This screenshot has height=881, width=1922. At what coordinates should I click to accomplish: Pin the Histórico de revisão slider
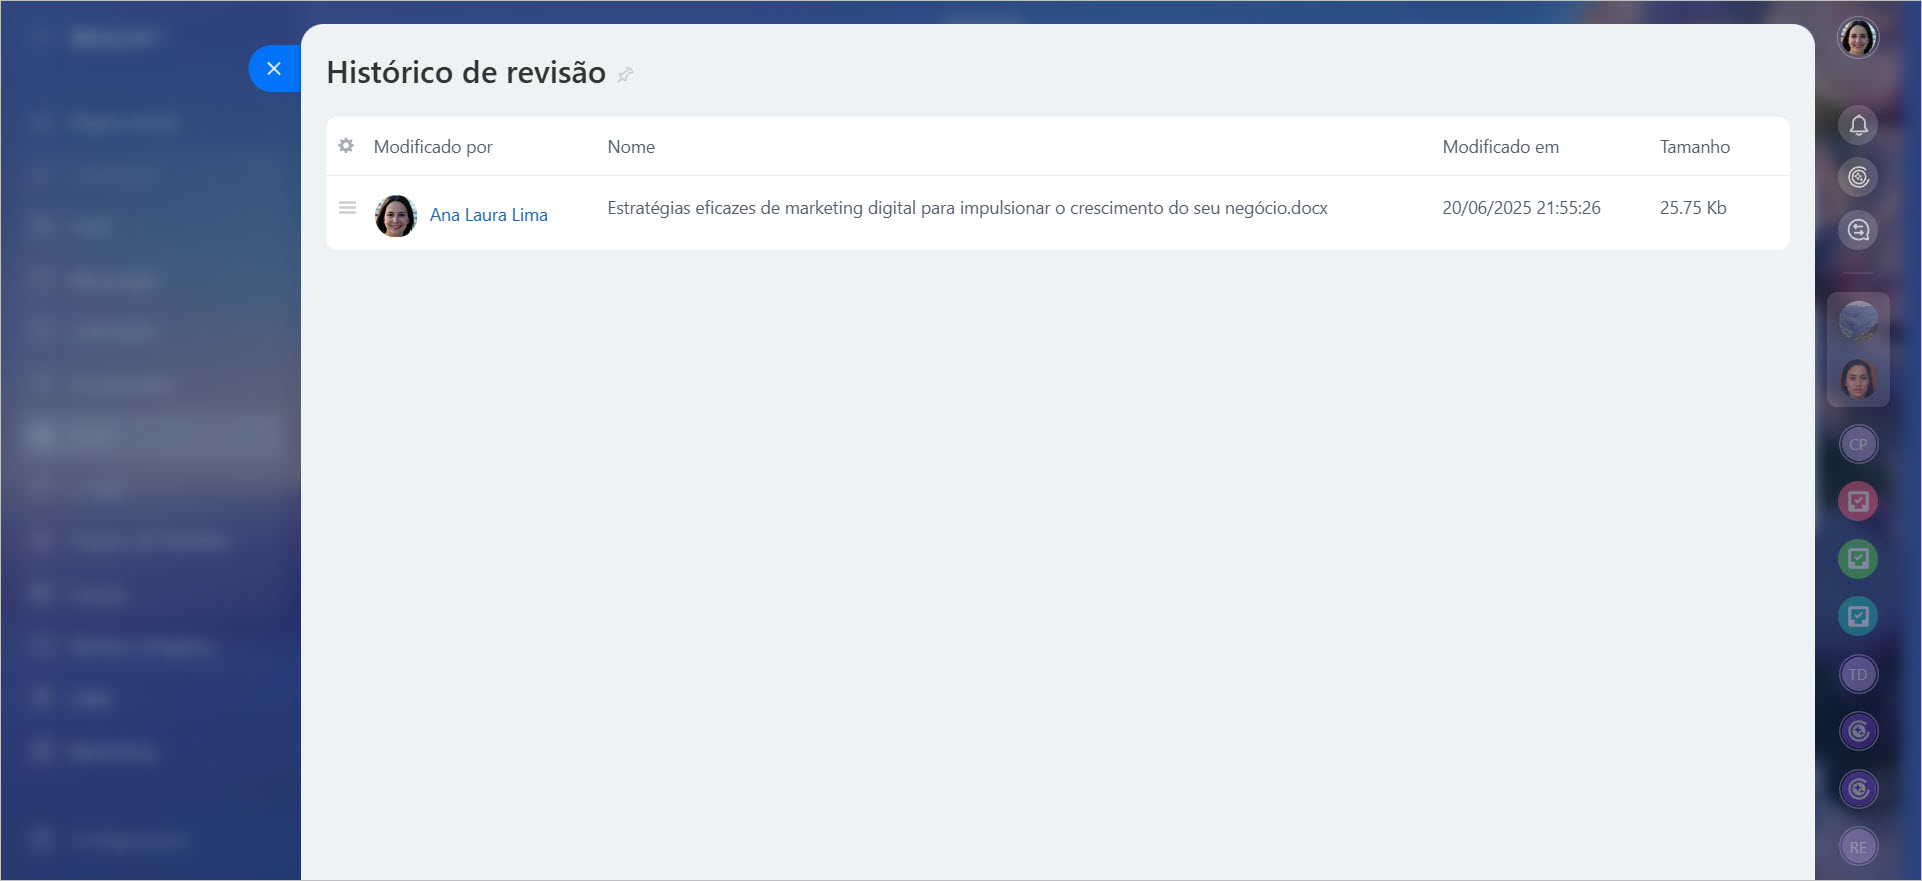pos(625,74)
